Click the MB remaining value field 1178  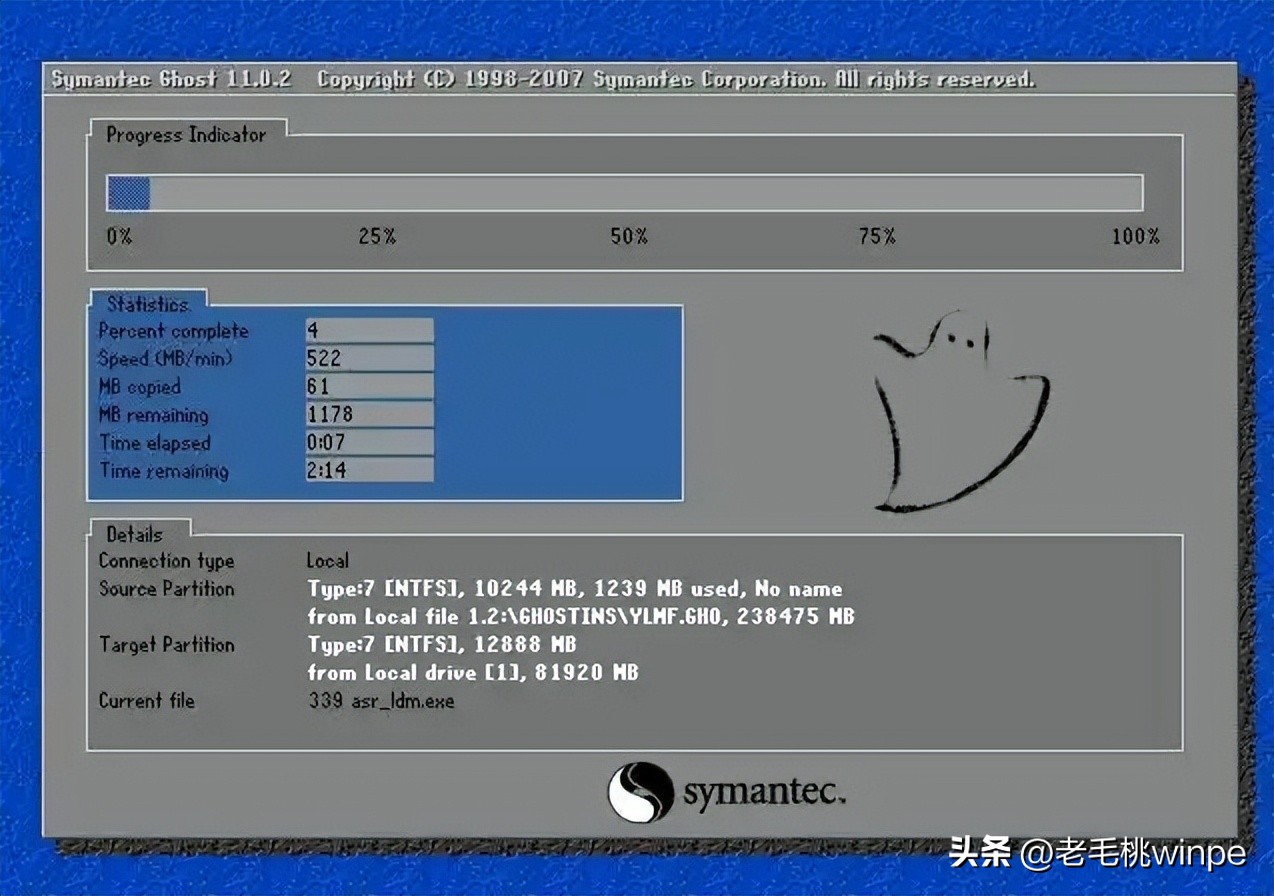tap(370, 414)
